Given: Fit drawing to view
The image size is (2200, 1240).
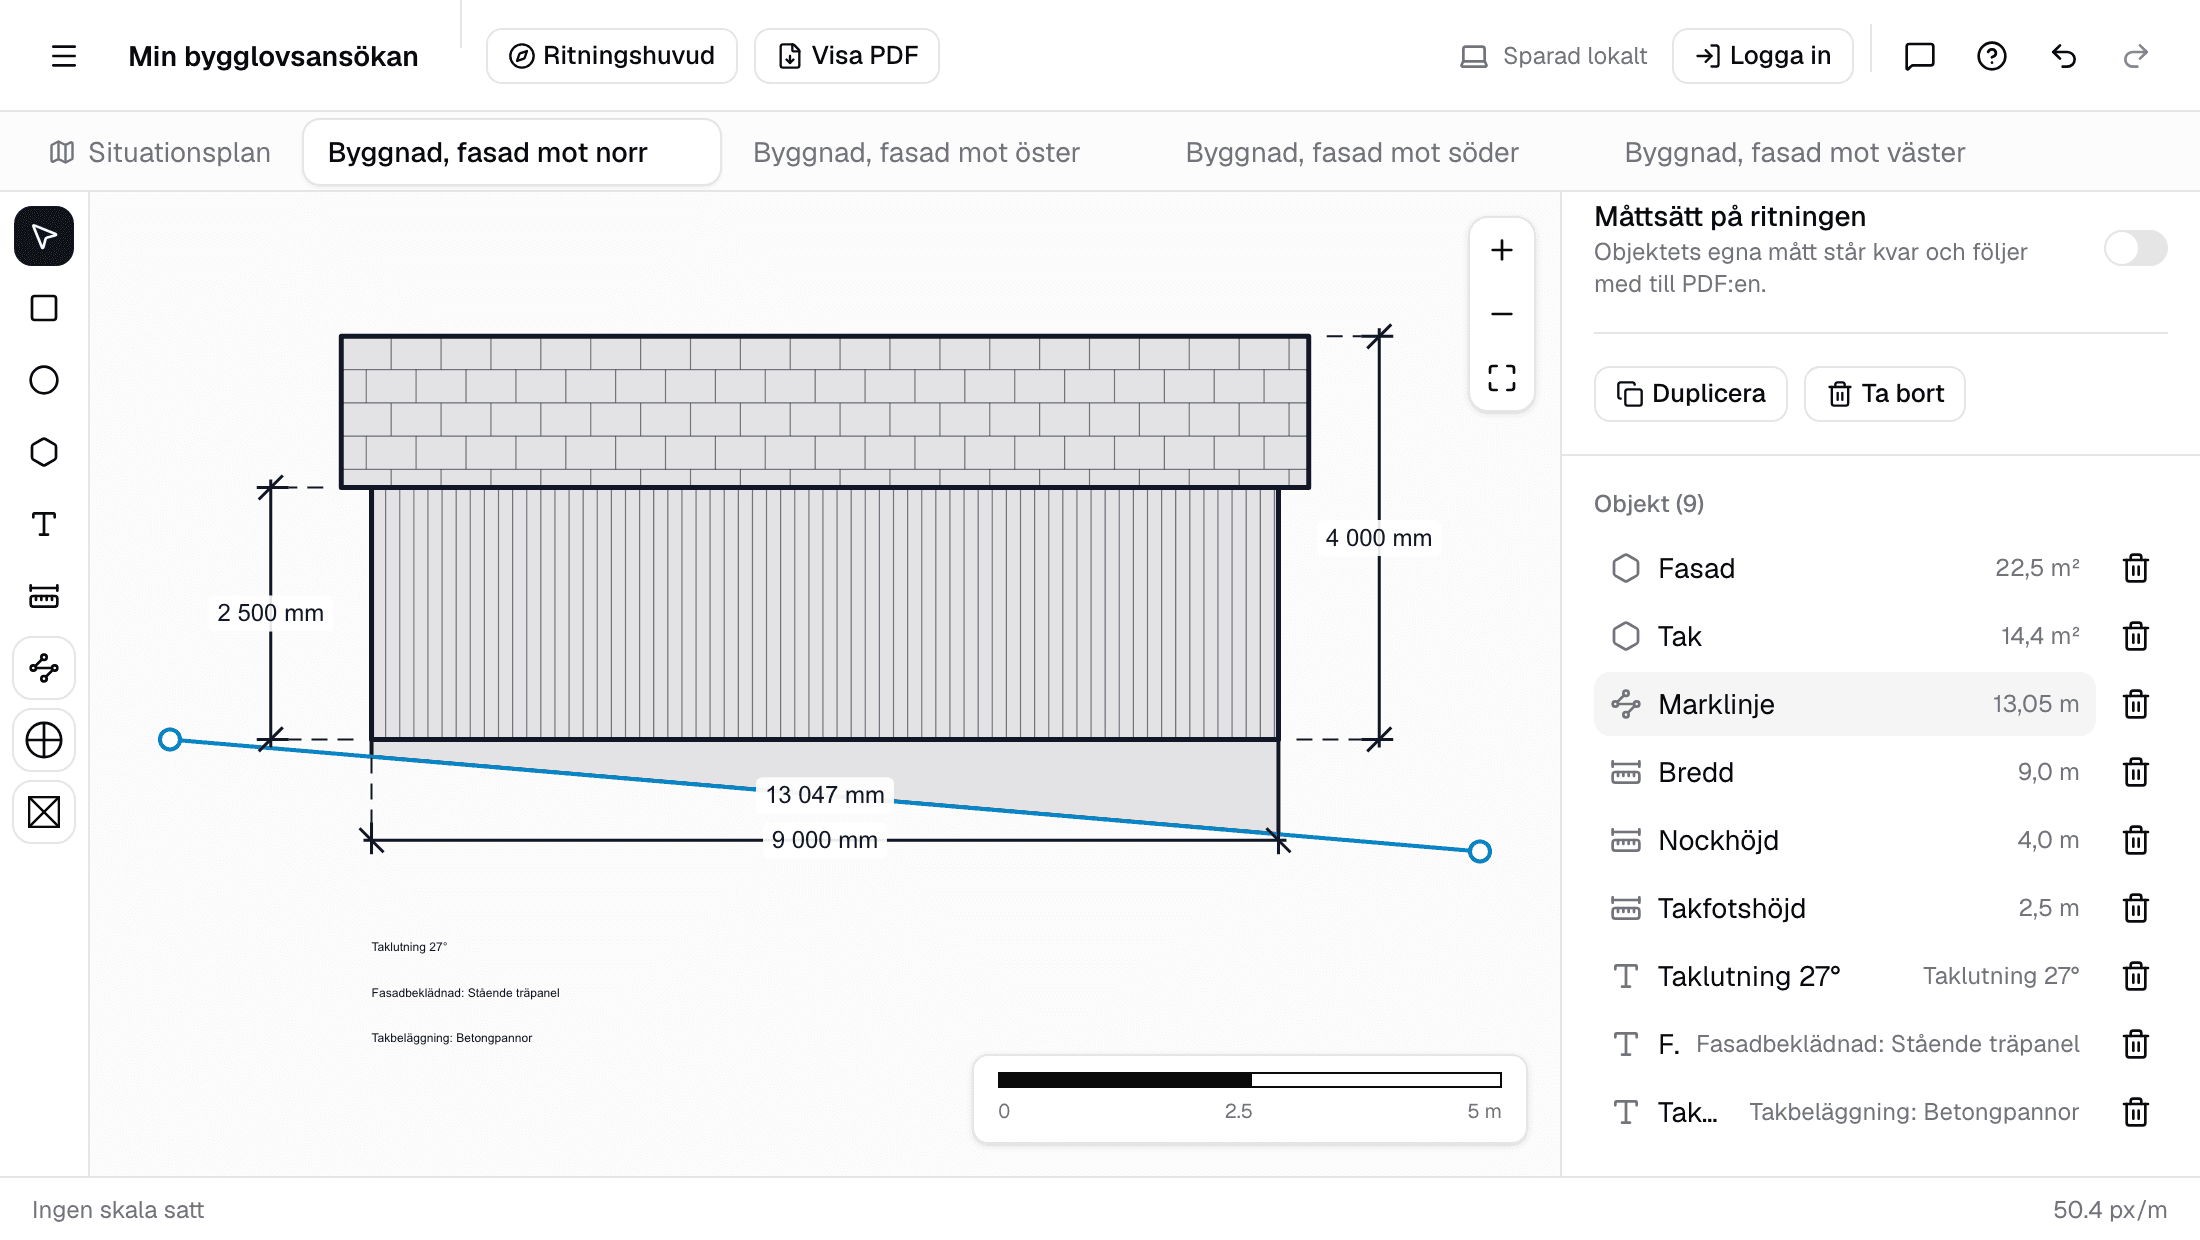Looking at the screenshot, I should [x=1502, y=378].
